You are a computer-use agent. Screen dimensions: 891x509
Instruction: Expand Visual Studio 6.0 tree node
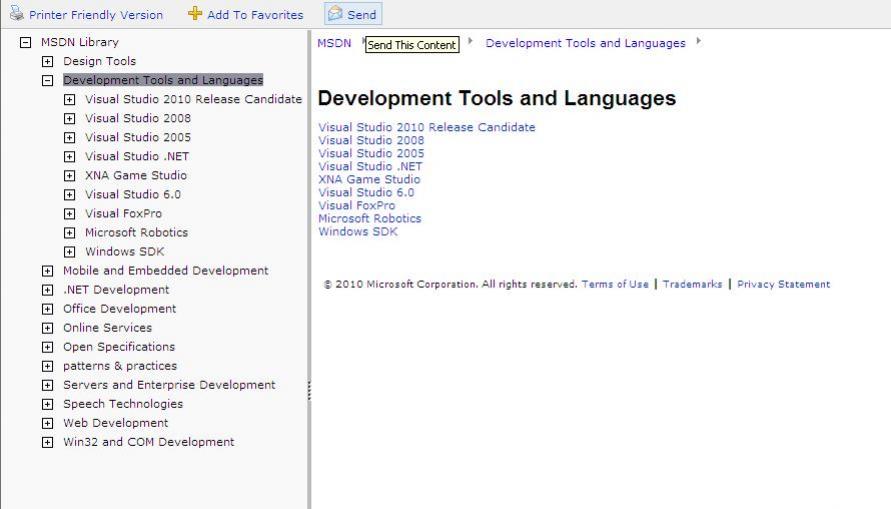[x=69, y=195]
